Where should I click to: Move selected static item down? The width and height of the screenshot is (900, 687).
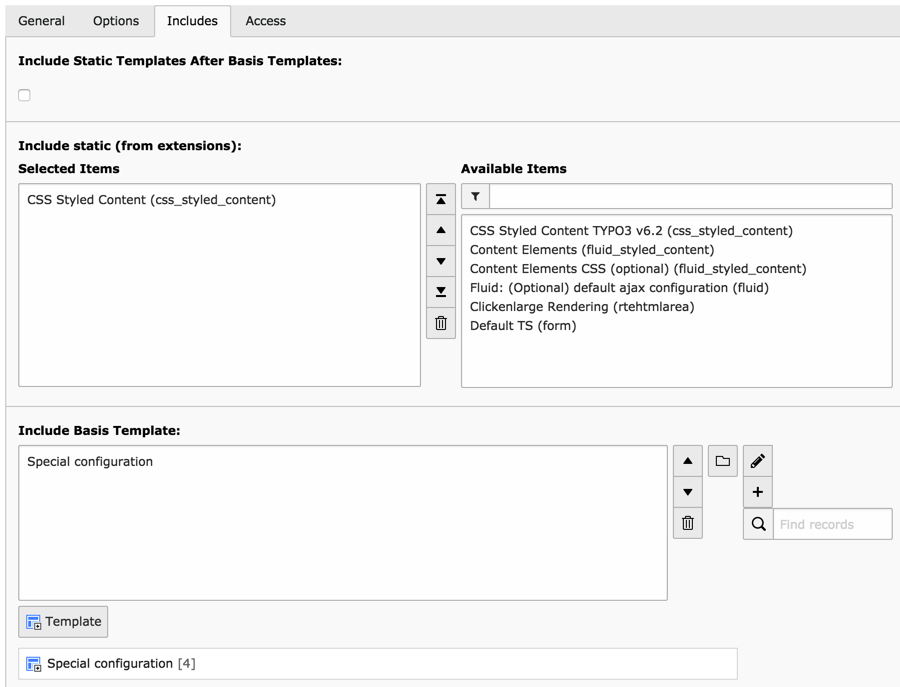[x=441, y=261]
